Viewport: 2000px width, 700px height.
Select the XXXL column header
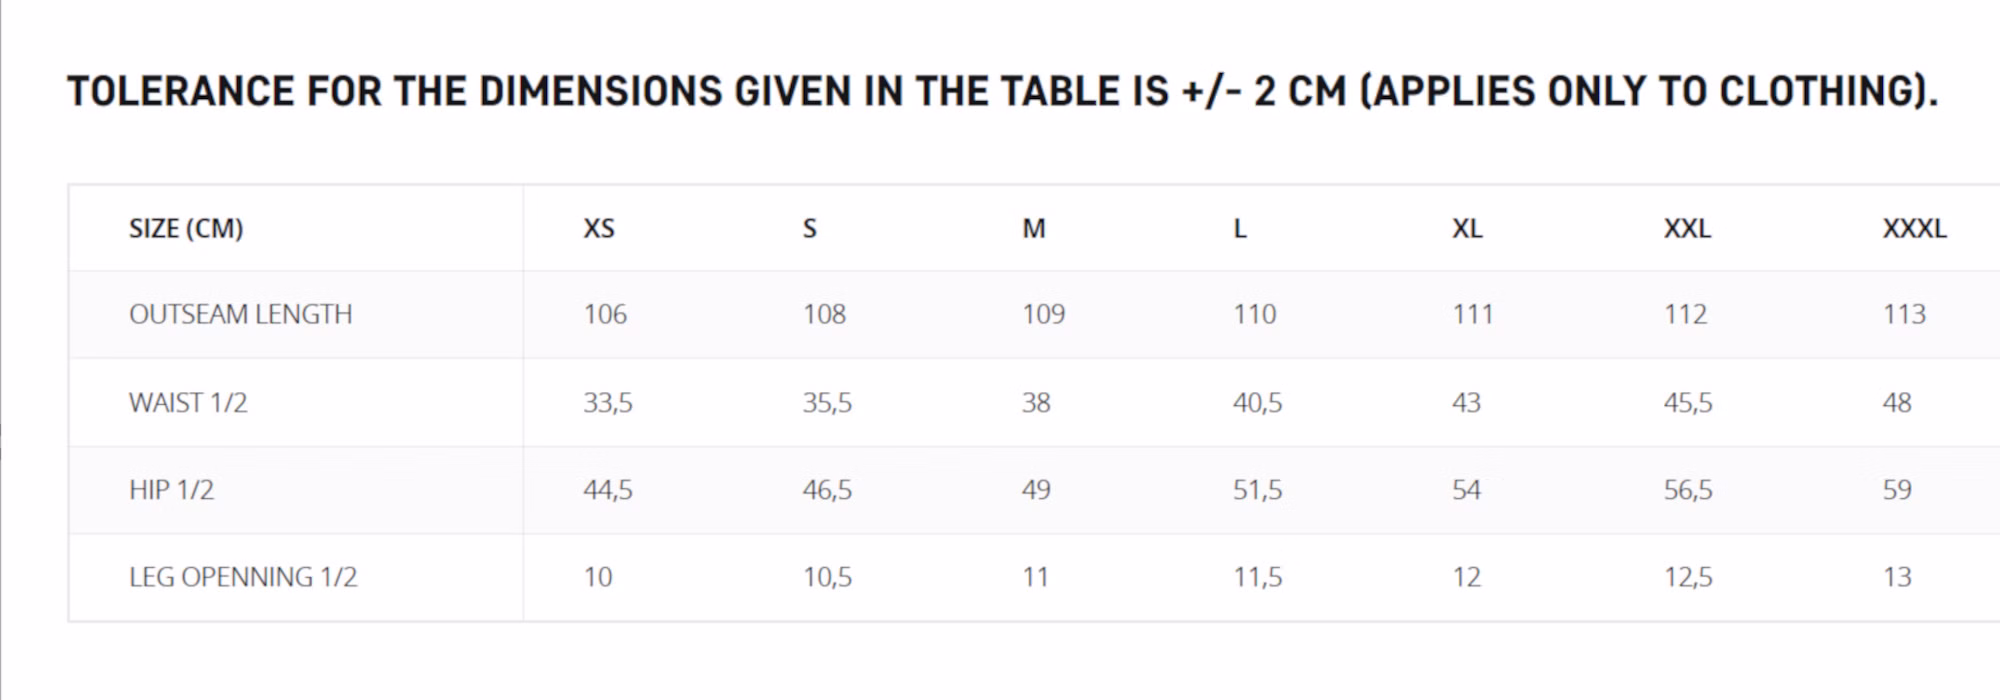point(1914,229)
